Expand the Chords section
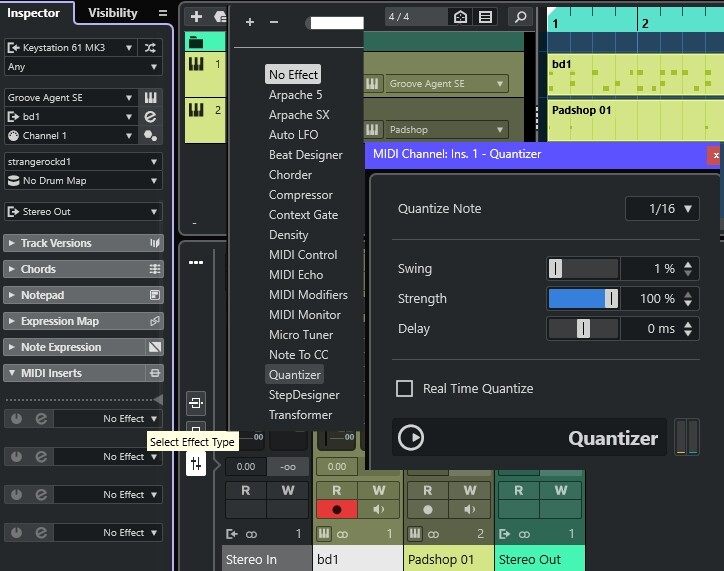Viewport: 724px width, 571px height. click(83, 269)
